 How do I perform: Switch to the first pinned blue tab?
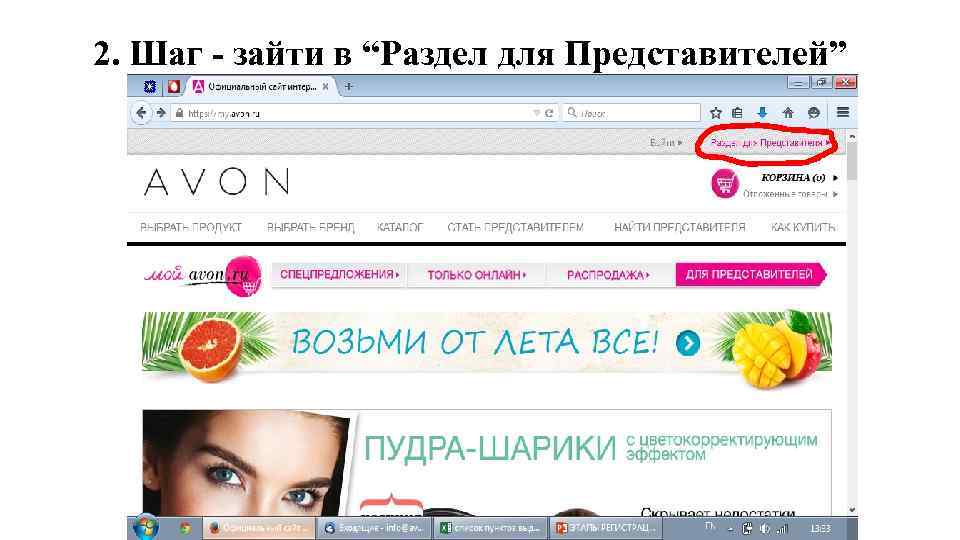coord(149,87)
